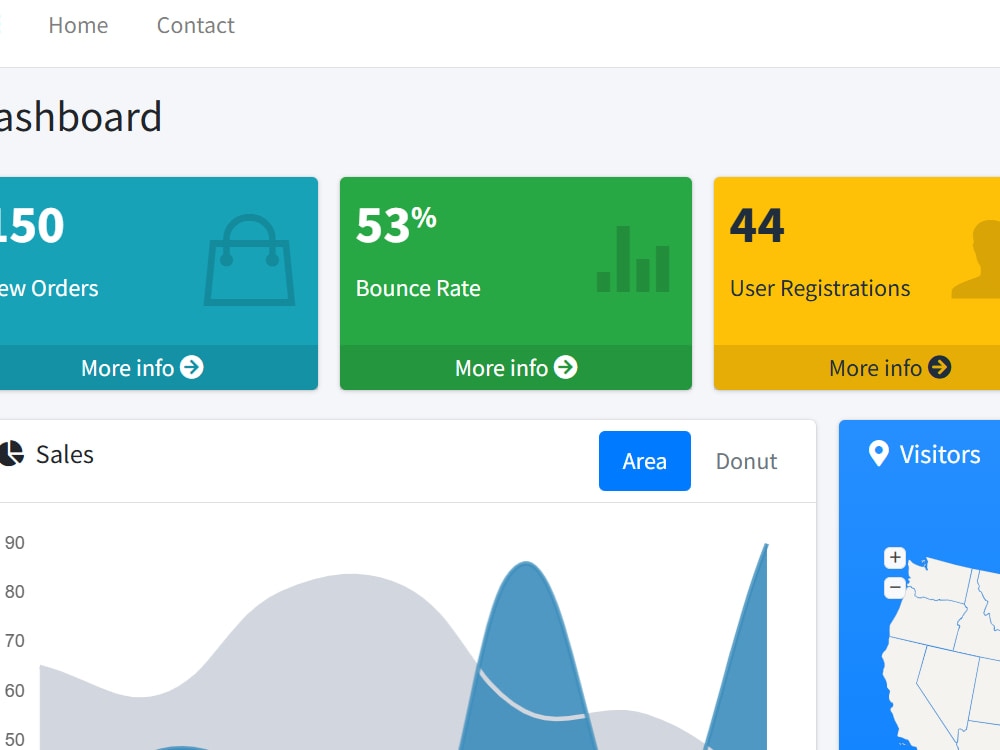Click arrow icon in Bounce Rate footer

point(566,367)
